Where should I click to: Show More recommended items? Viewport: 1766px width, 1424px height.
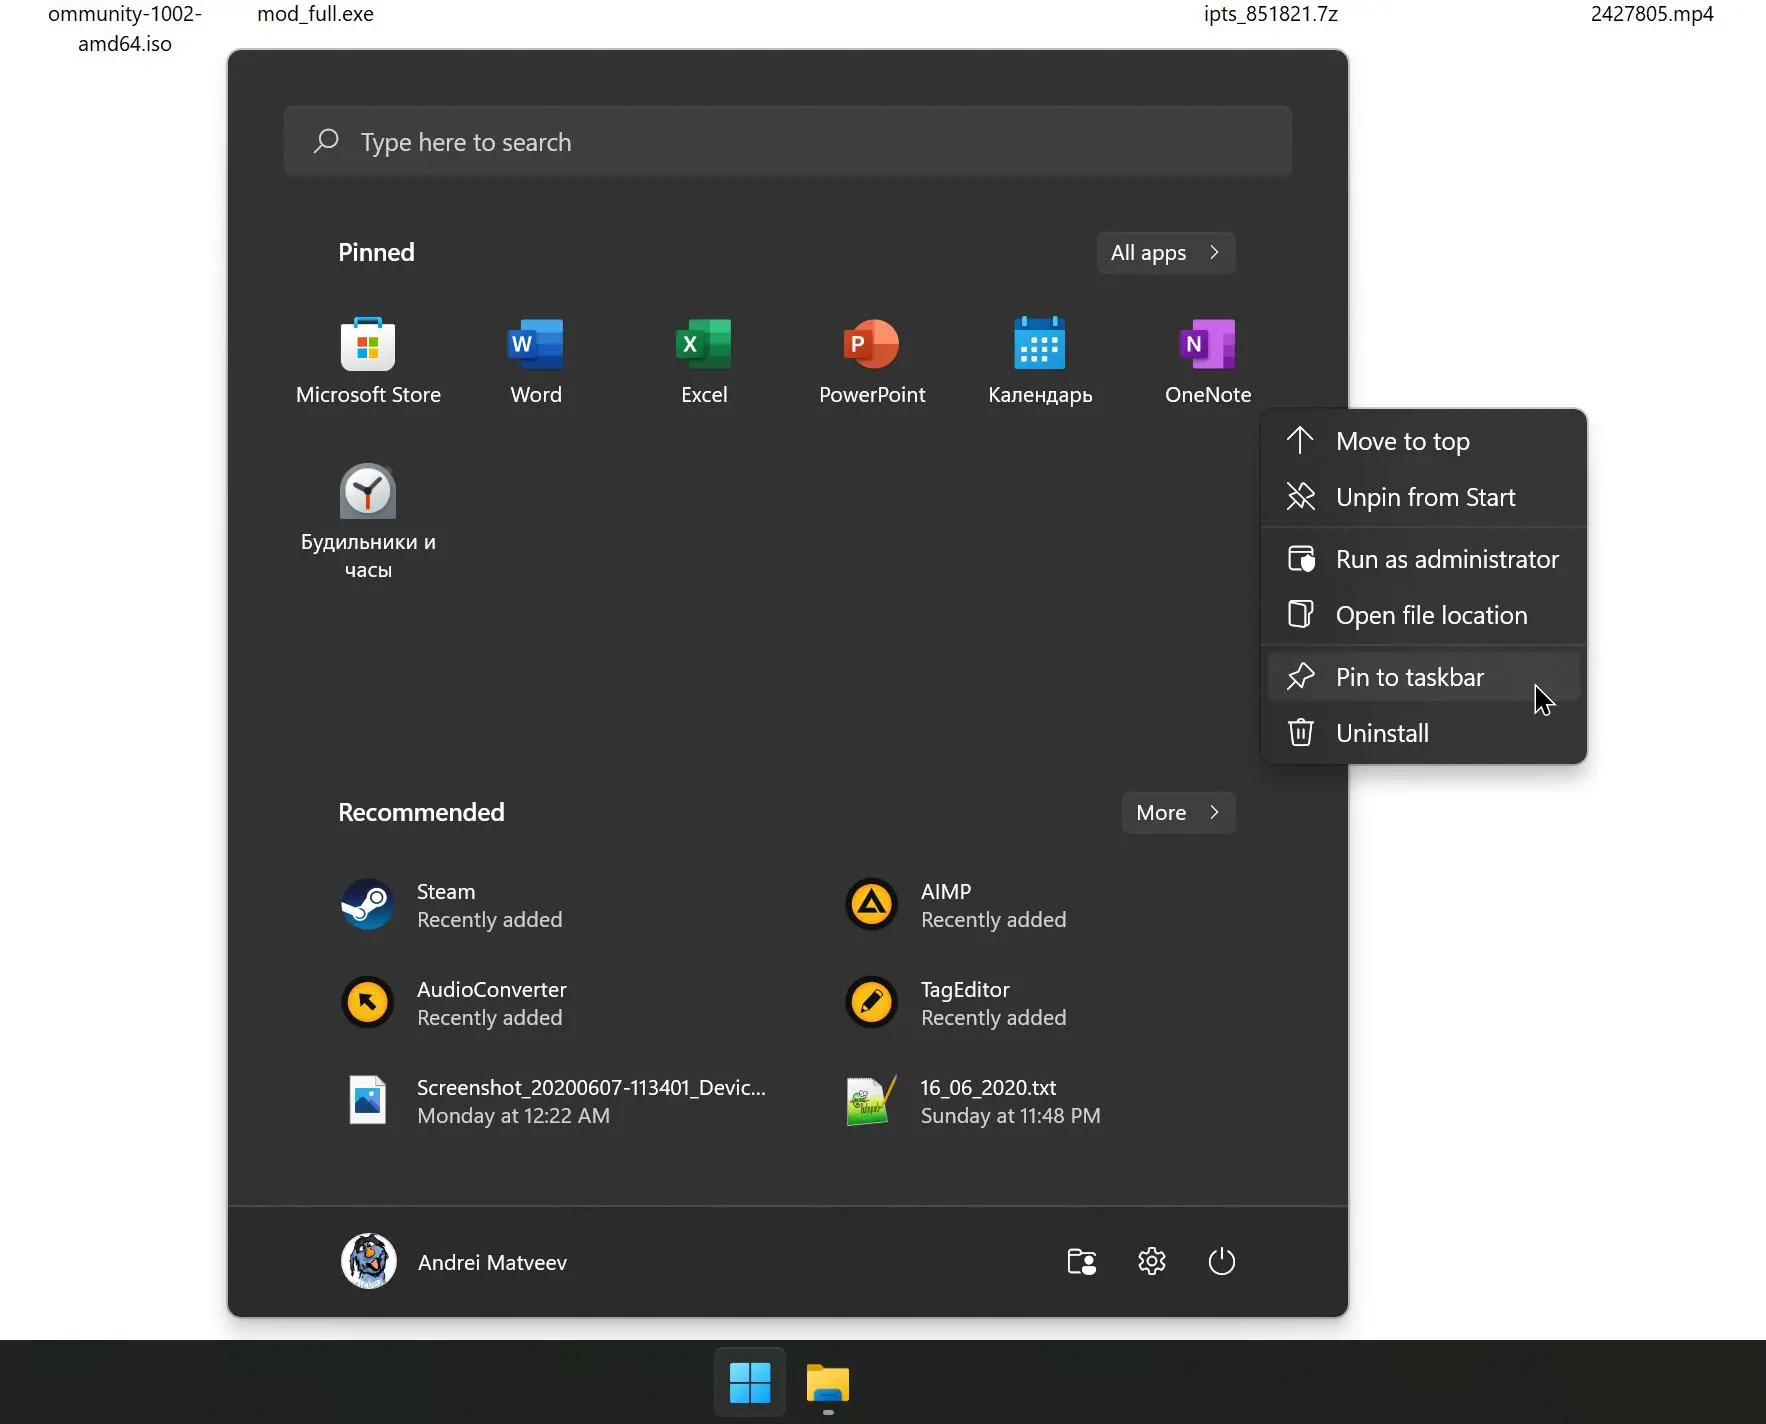pos(1179,813)
